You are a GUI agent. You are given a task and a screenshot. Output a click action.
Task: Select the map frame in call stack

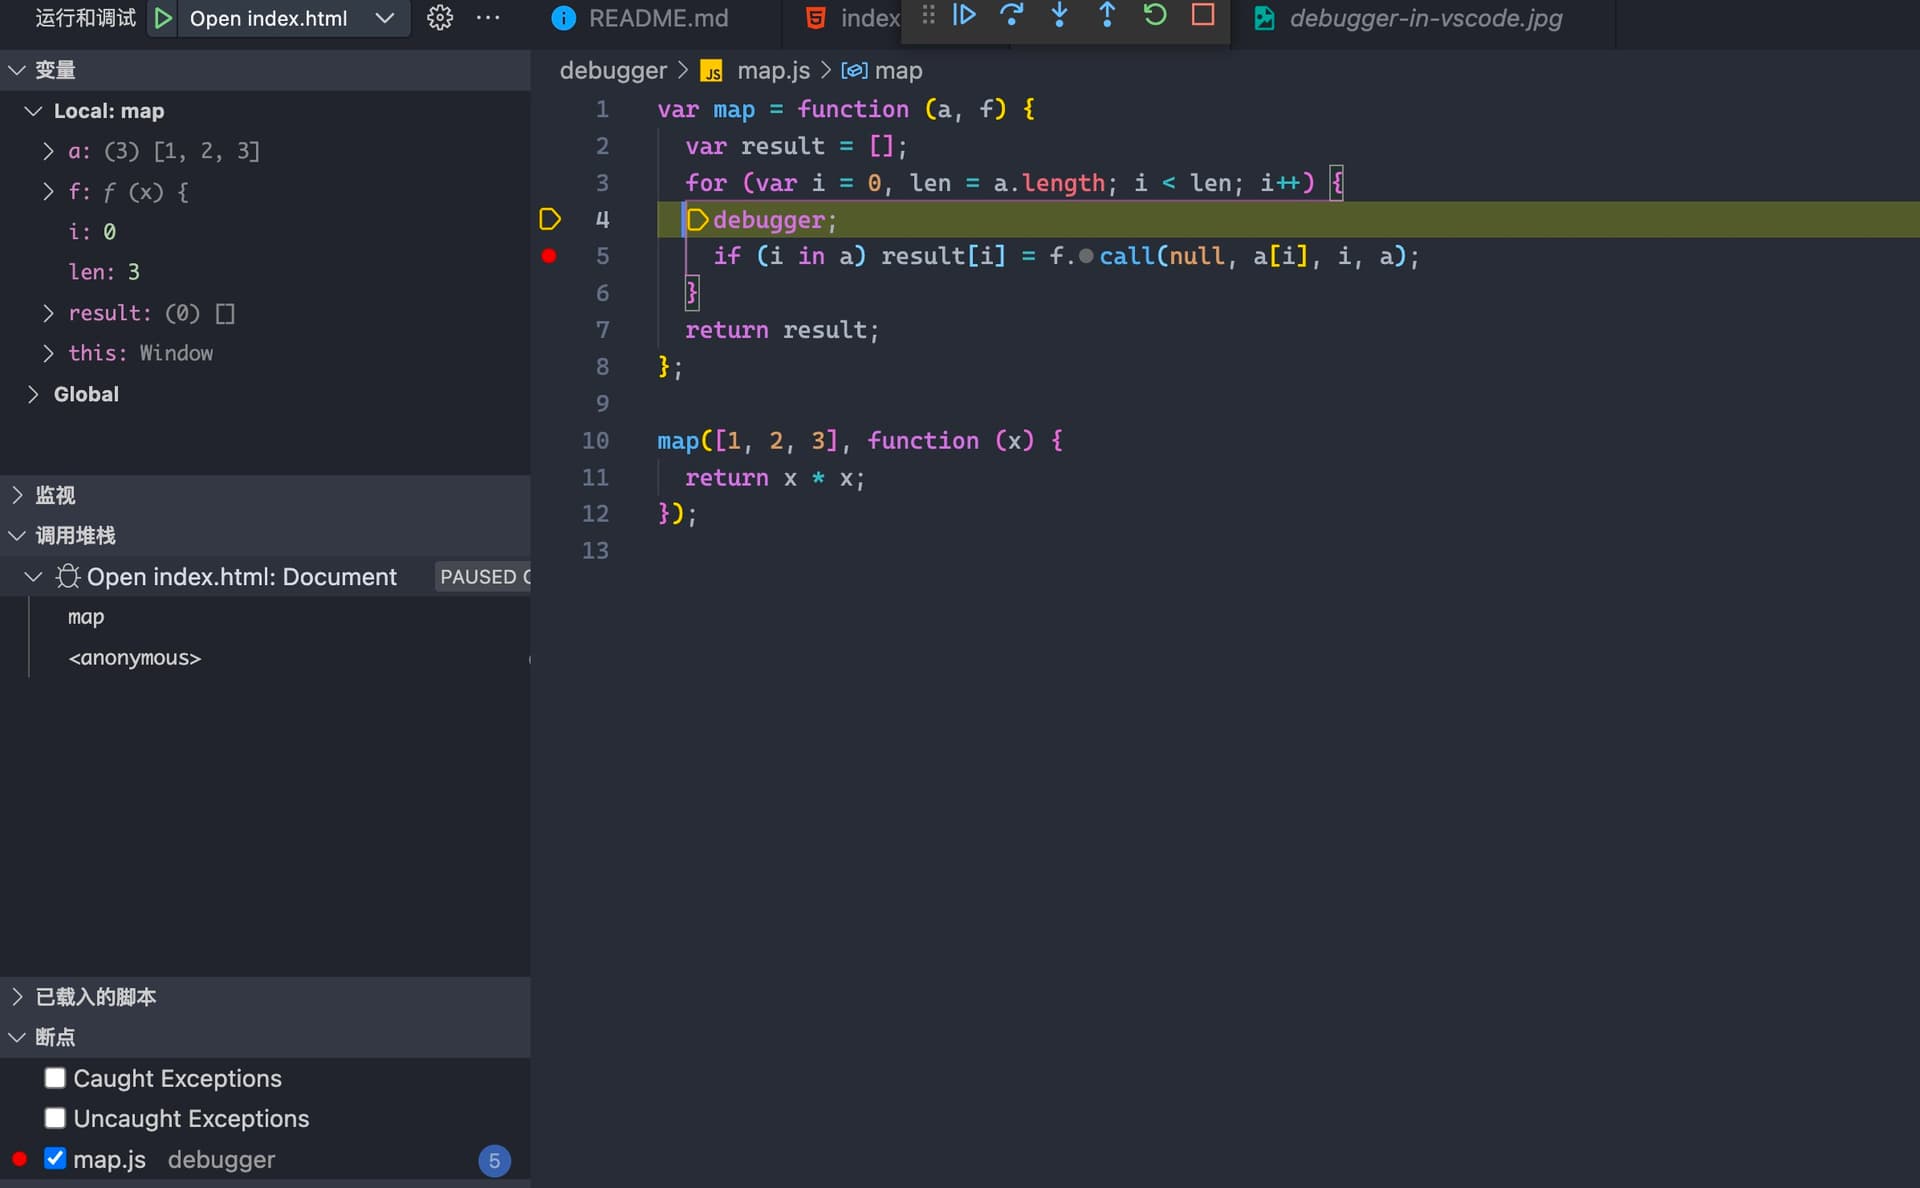coord(85,616)
